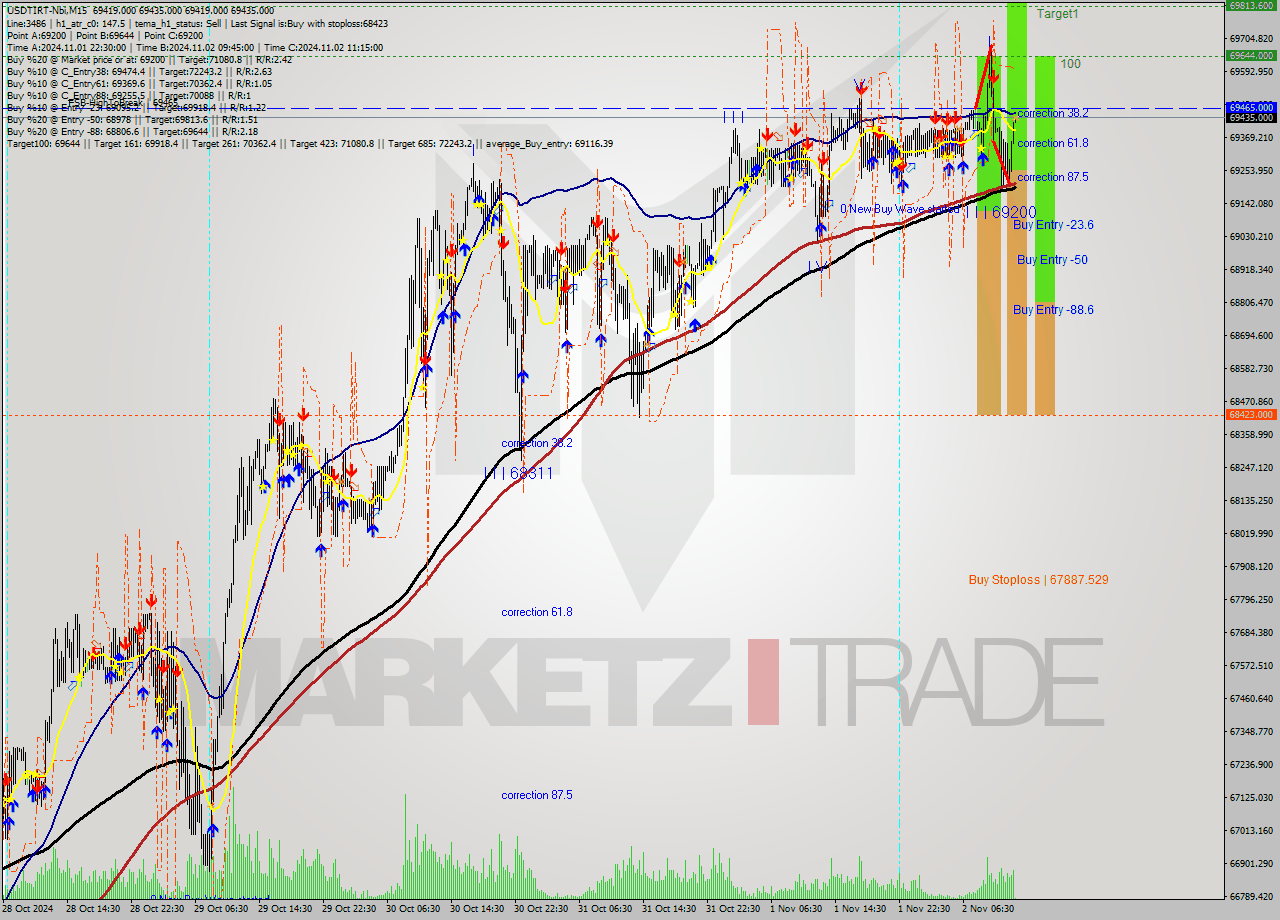Screen dimensions: 1280x920
Task: Click the 67796.250 price axis label
Action: coord(1251,599)
